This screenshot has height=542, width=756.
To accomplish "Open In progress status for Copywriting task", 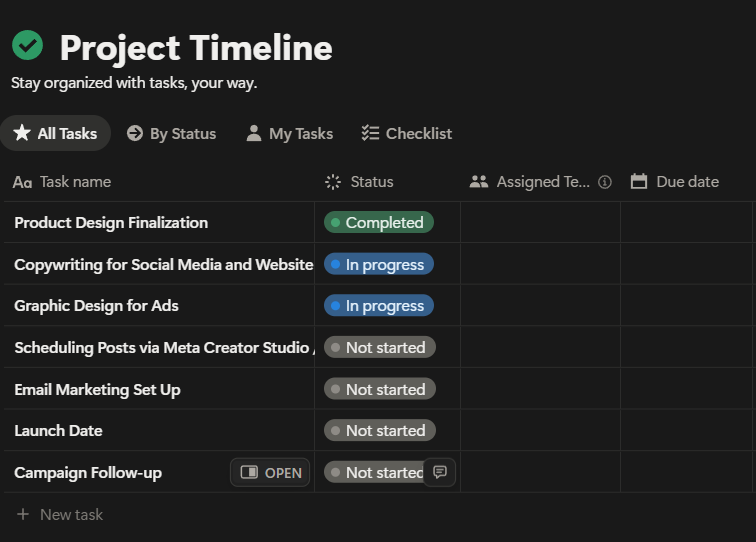I will pos(378,264).
